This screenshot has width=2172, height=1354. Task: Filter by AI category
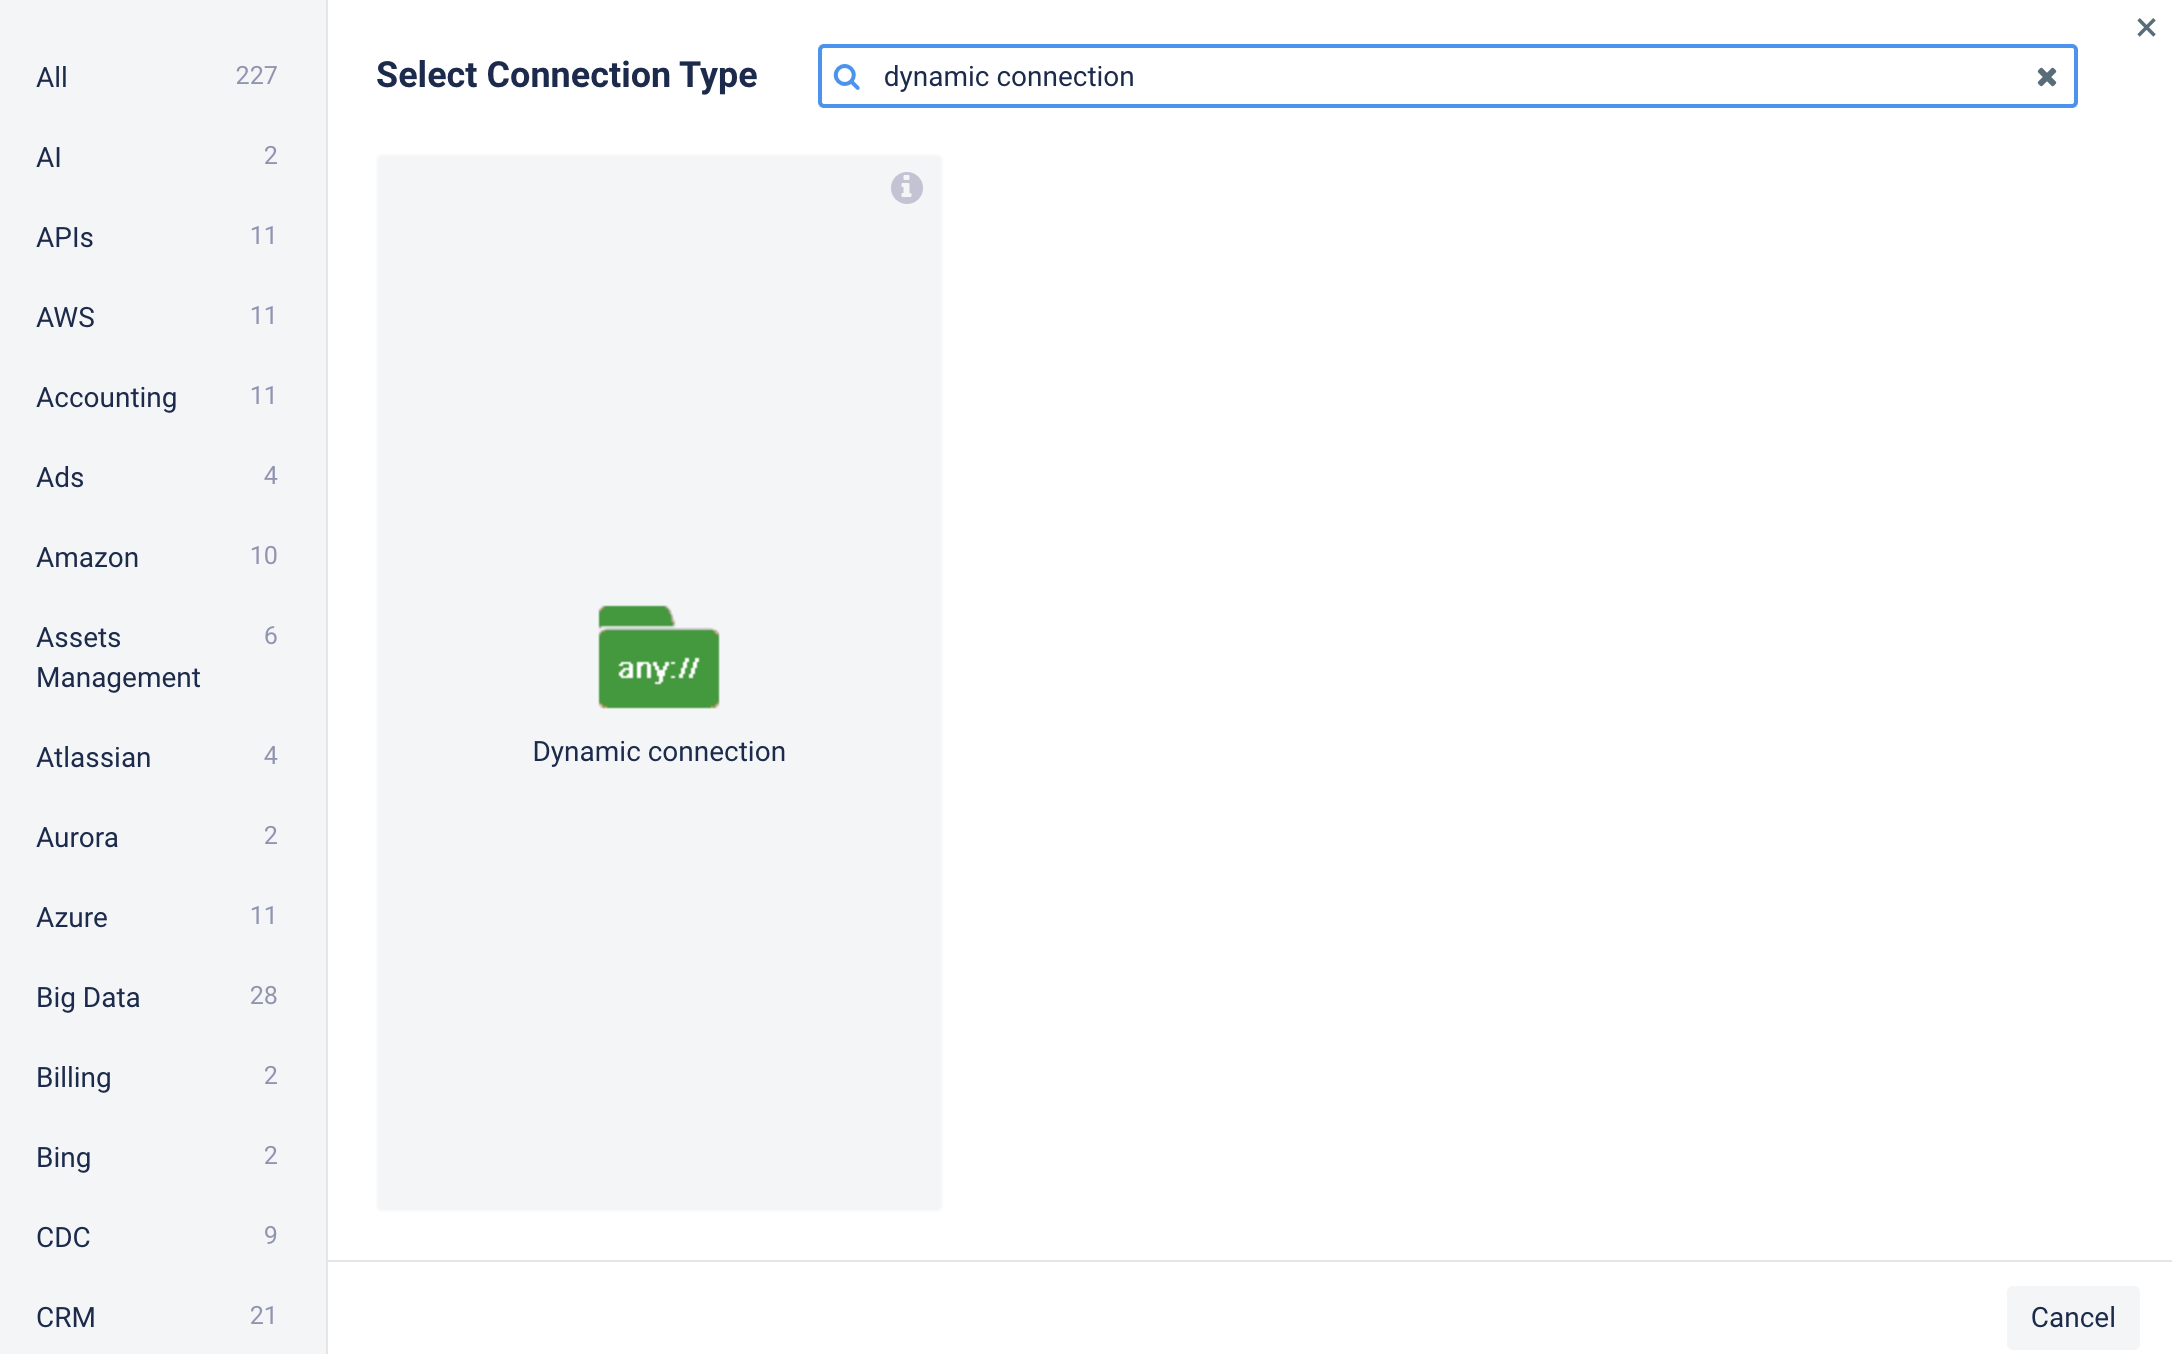[x=157, y=157]
